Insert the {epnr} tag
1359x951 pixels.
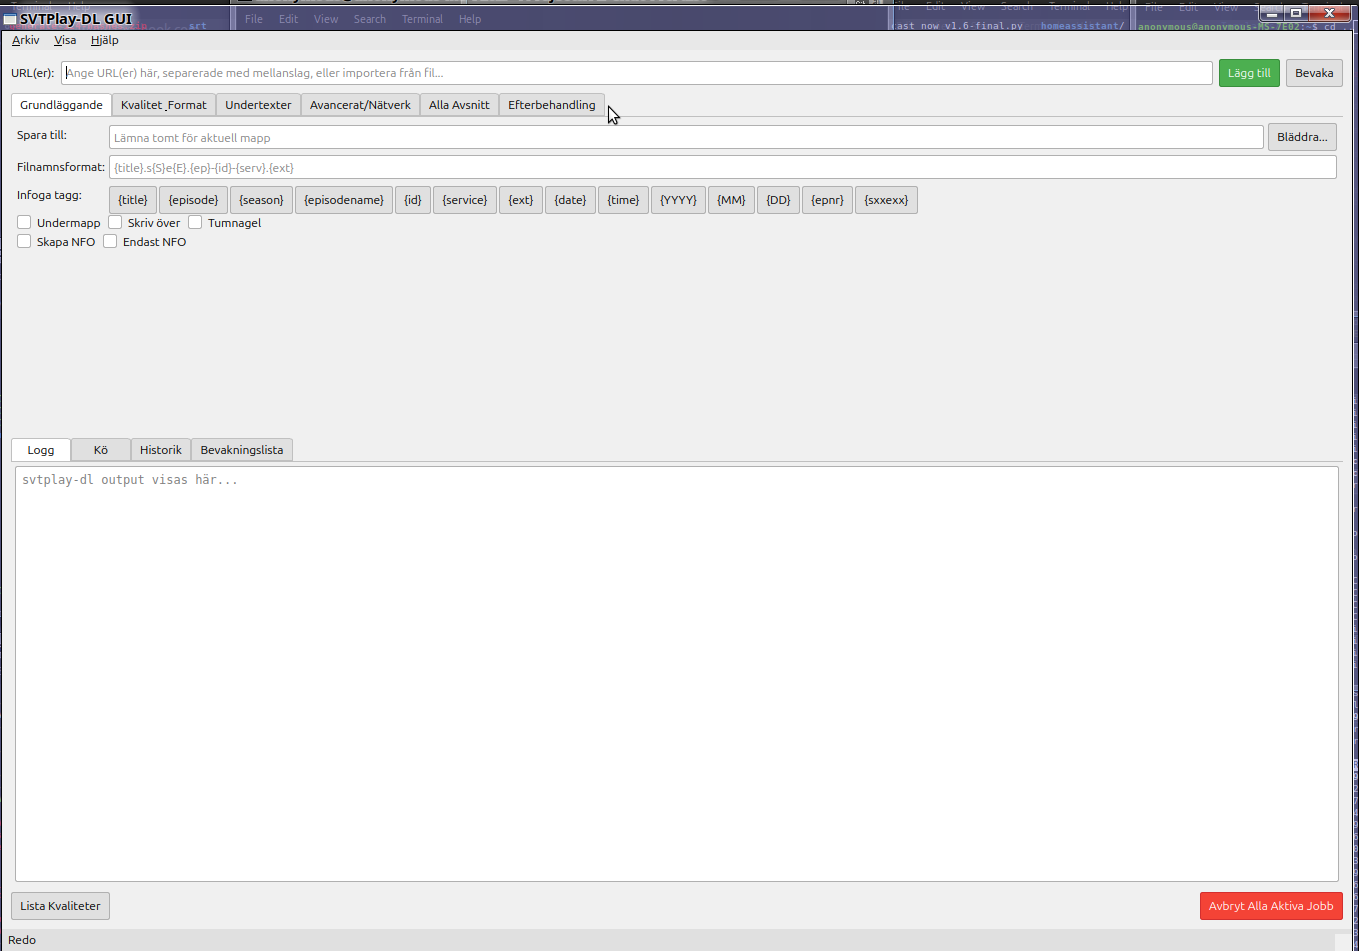(827, 199)
